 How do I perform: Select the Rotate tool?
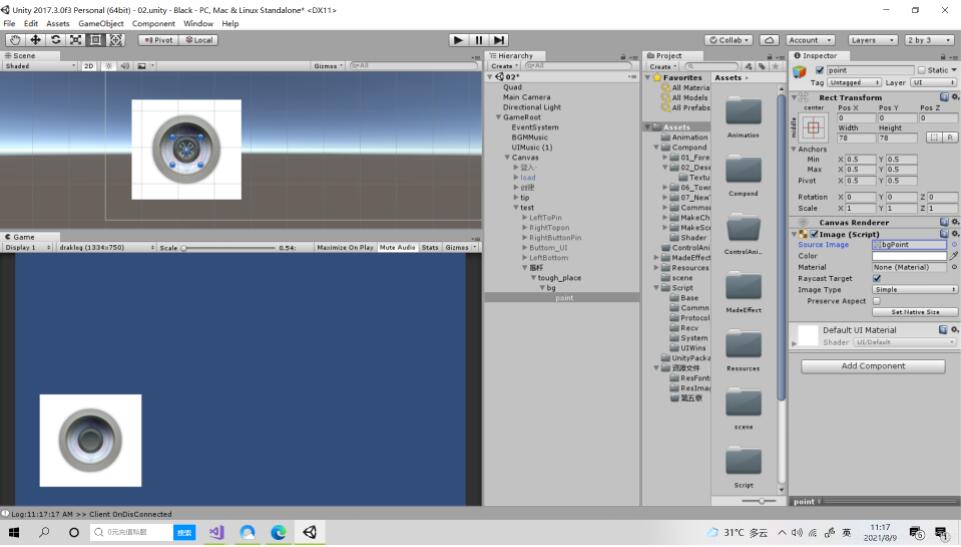(x=55, y=40)
